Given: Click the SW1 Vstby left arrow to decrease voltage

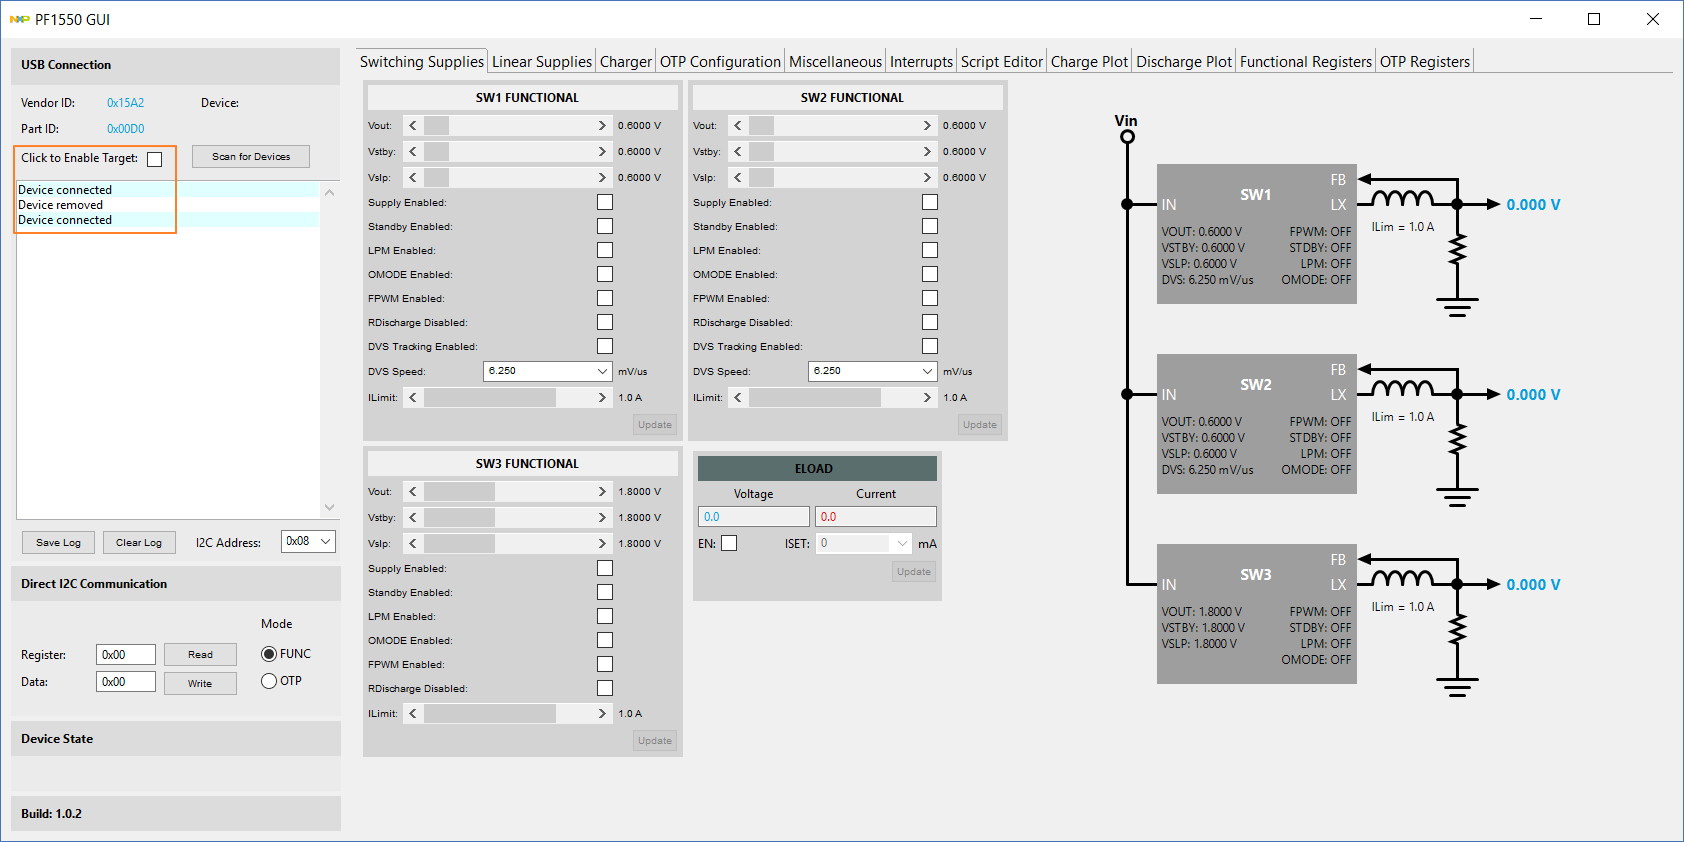Looking at the screenshot, I should pos(413,152).
